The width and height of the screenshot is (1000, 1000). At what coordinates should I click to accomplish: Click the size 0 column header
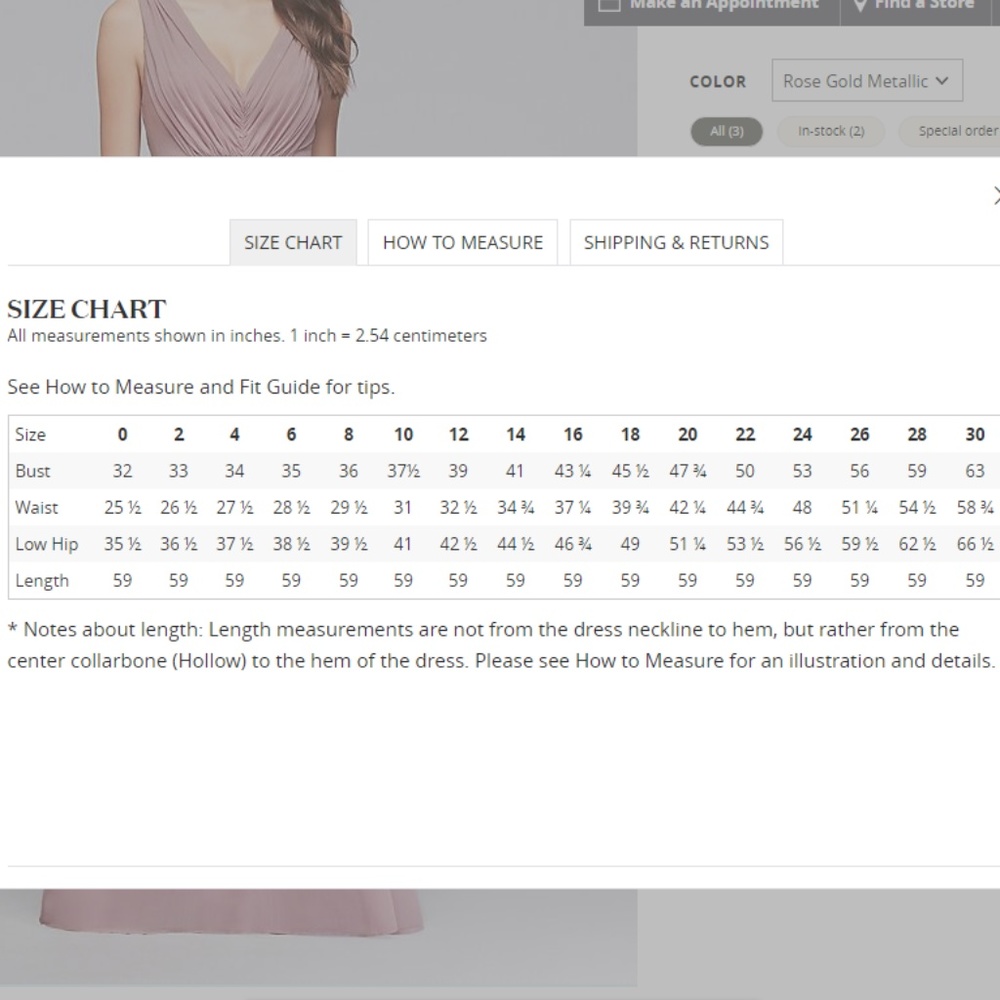pyautogui.click(x=122, y=434)
